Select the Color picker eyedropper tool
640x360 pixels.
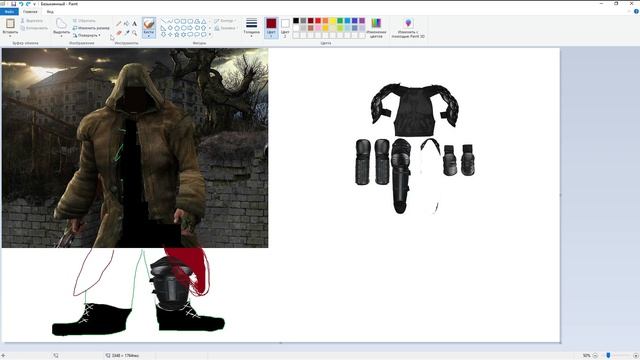[x=127, y=33]
